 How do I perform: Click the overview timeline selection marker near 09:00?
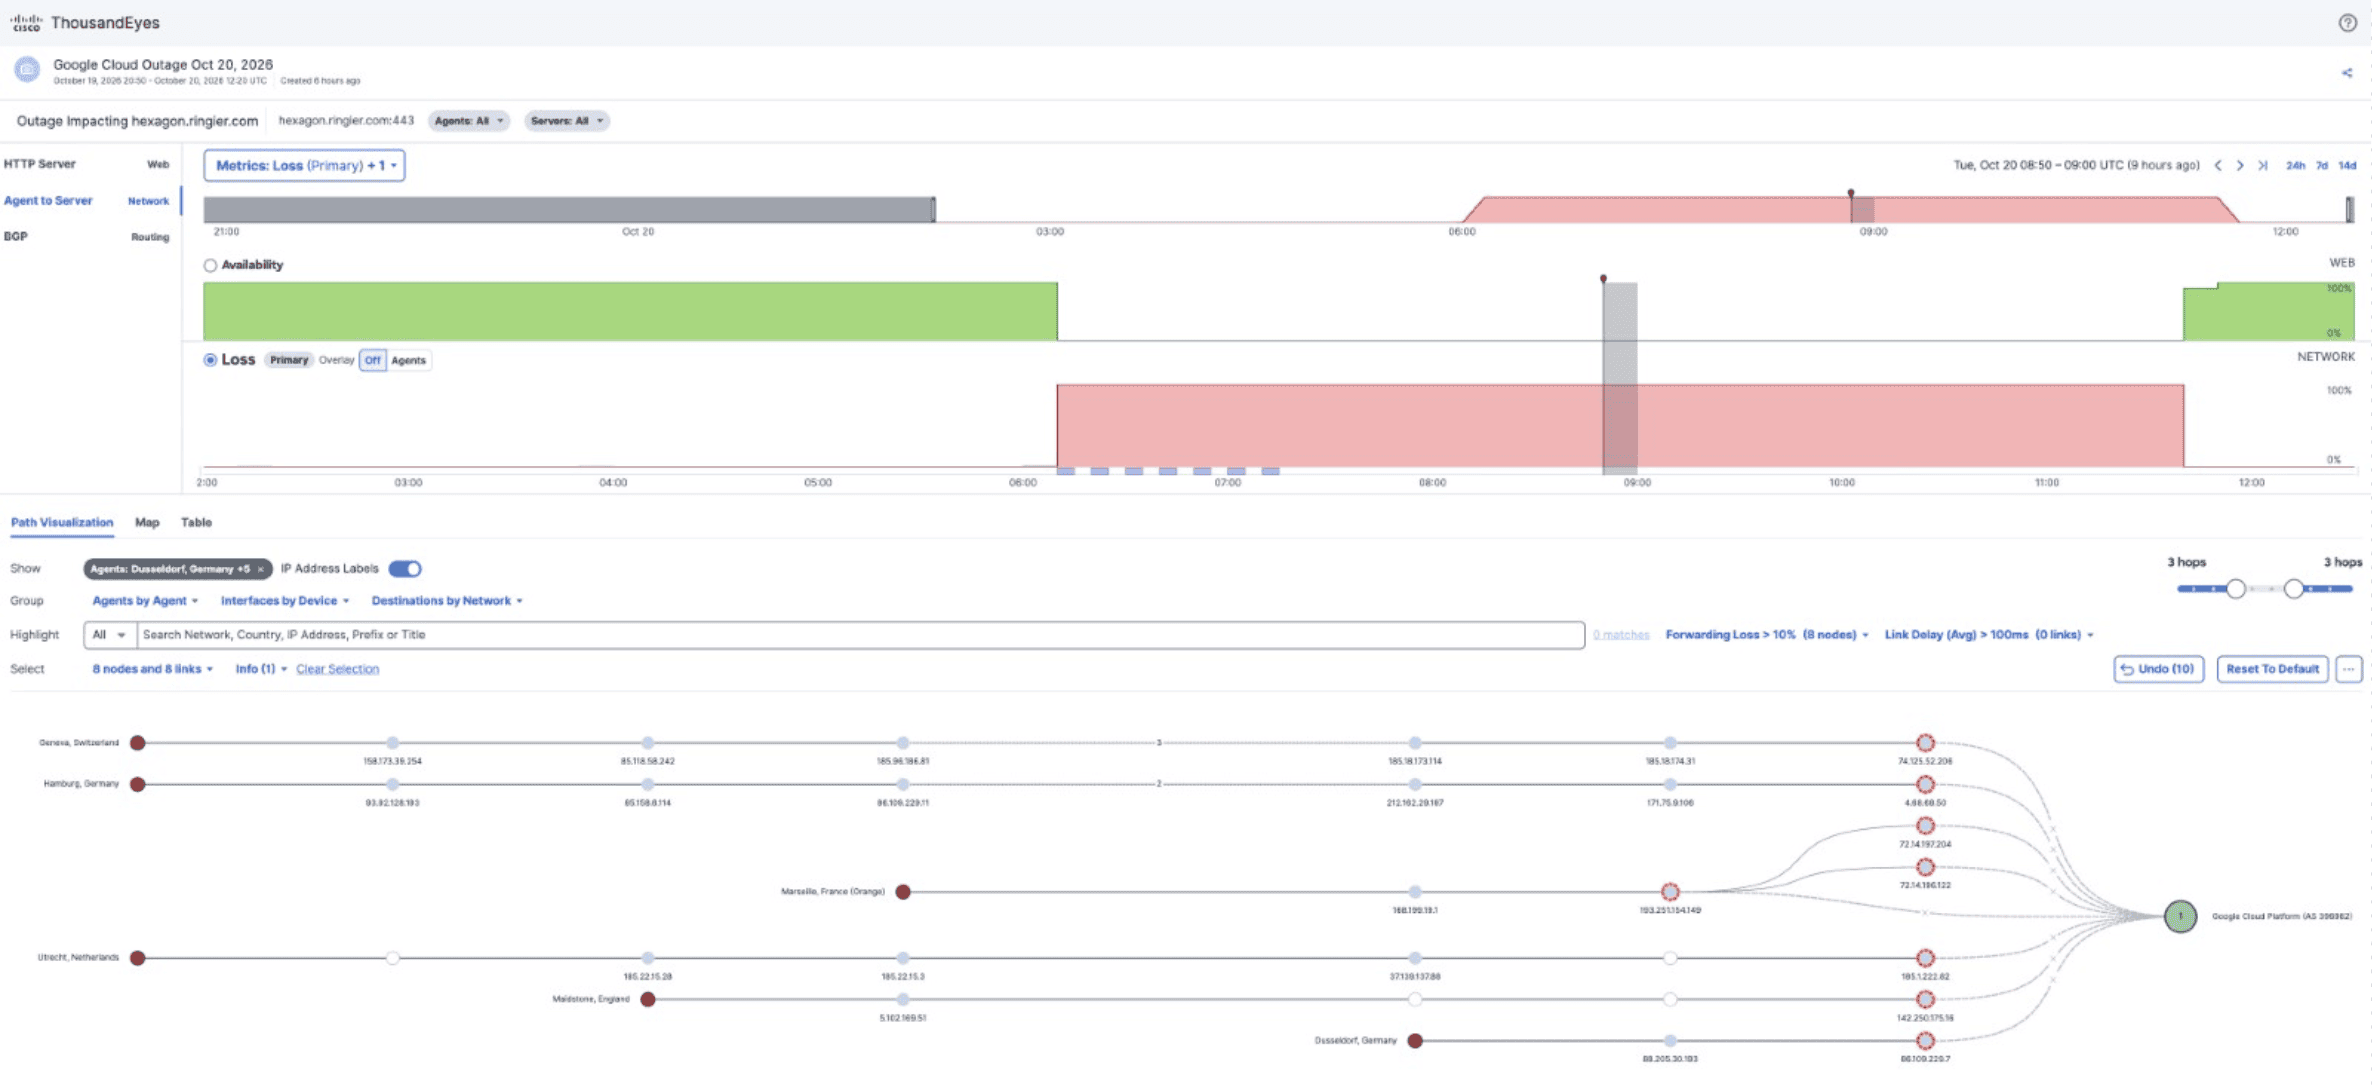pos(1861,208)
